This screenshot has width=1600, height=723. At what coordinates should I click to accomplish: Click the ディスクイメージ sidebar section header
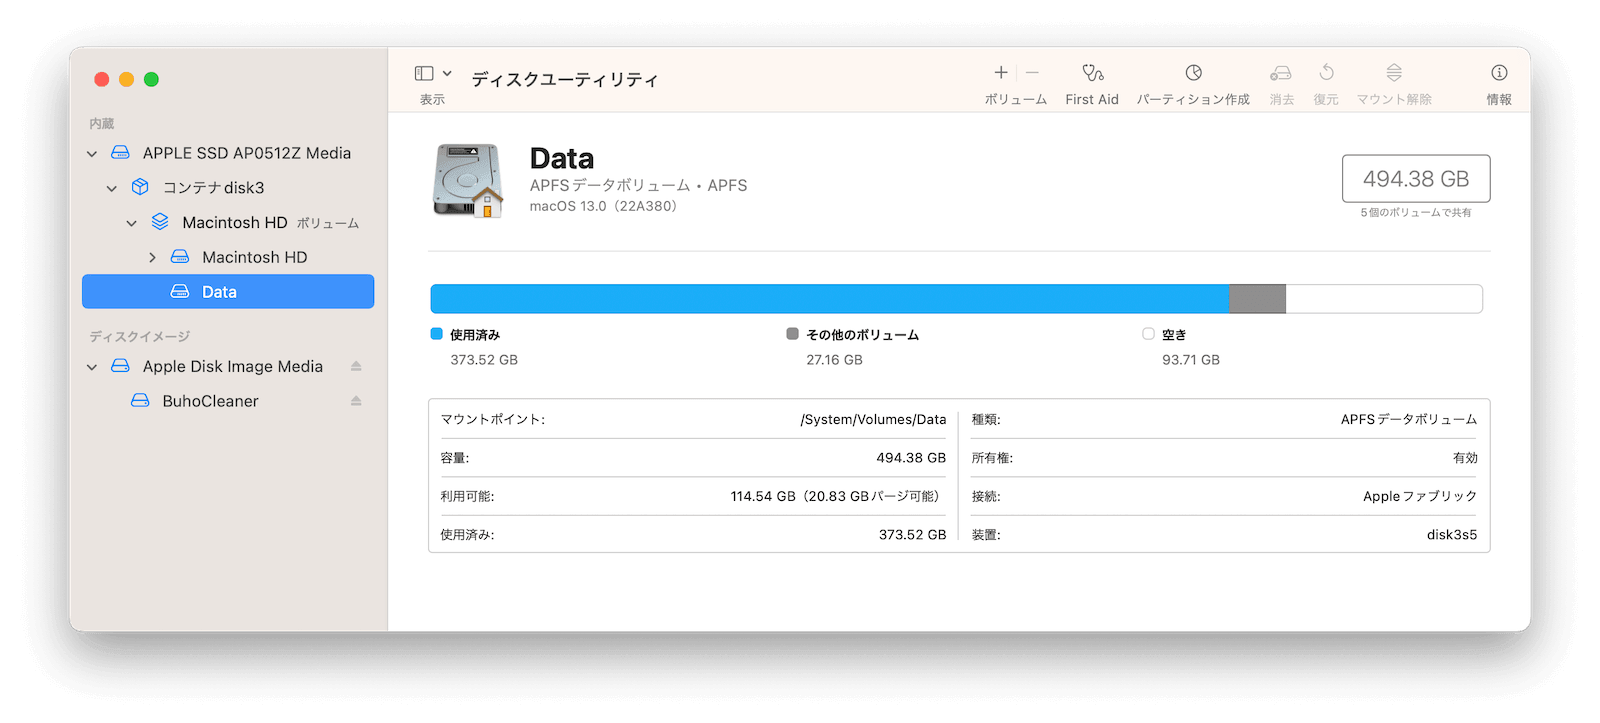140,337
